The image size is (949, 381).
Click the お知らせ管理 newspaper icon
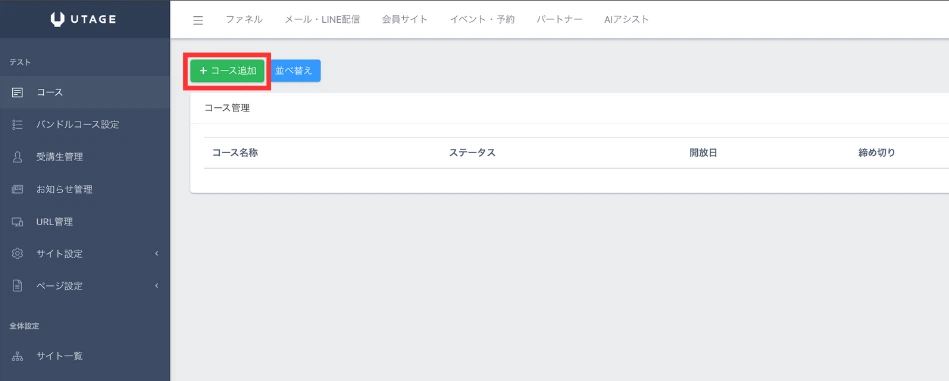18,189
